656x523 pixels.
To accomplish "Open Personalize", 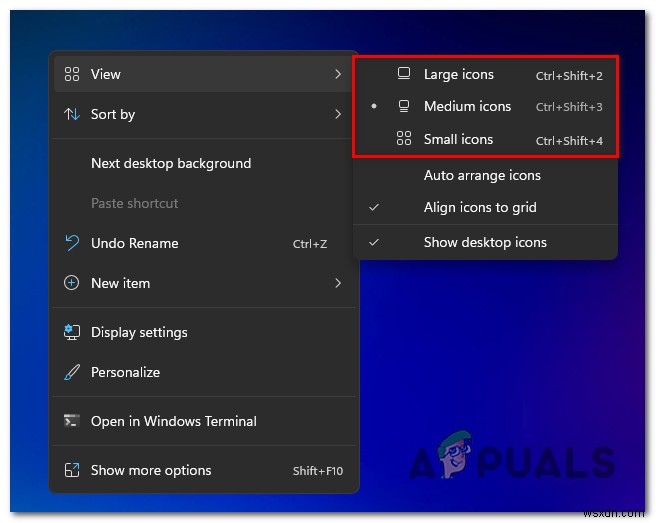I will pos(204,372).
